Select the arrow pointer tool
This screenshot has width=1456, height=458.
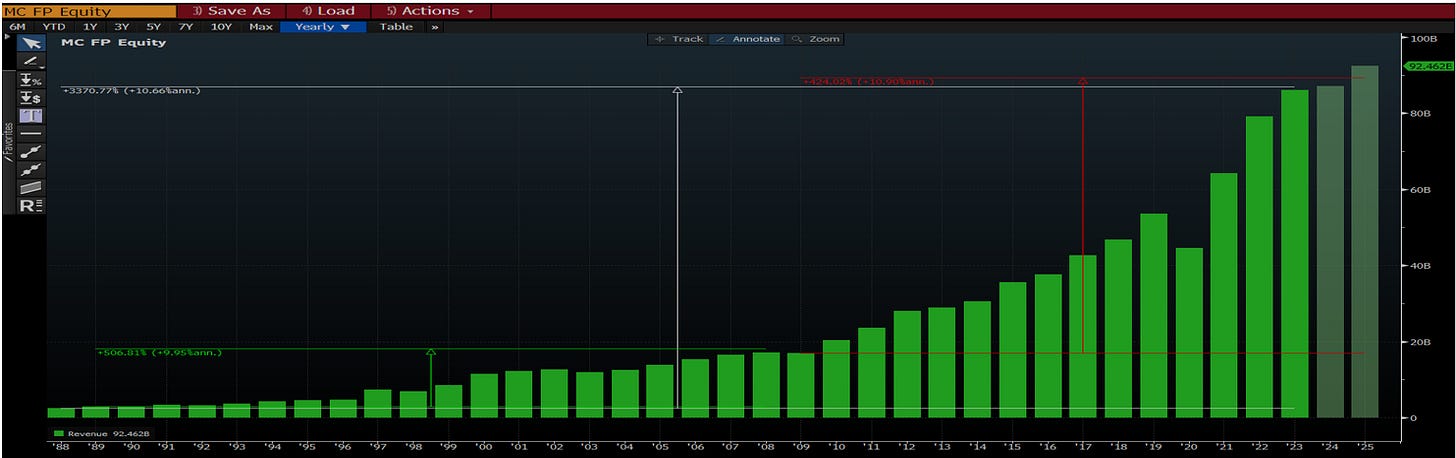click(31, 43)
